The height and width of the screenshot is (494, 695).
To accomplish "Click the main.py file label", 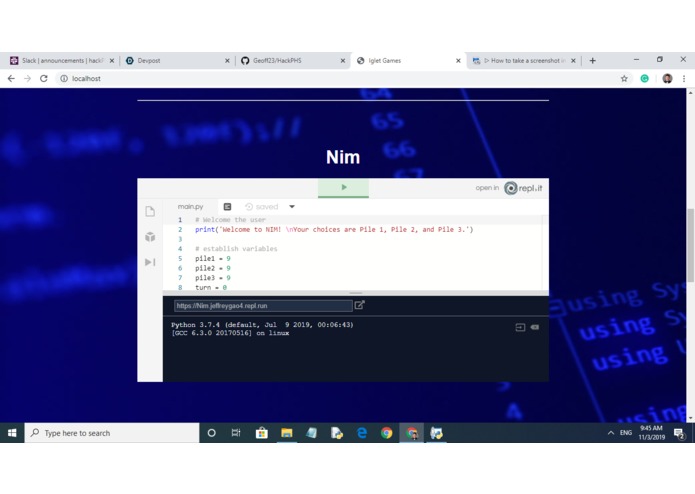I will [x=190, y=206].
